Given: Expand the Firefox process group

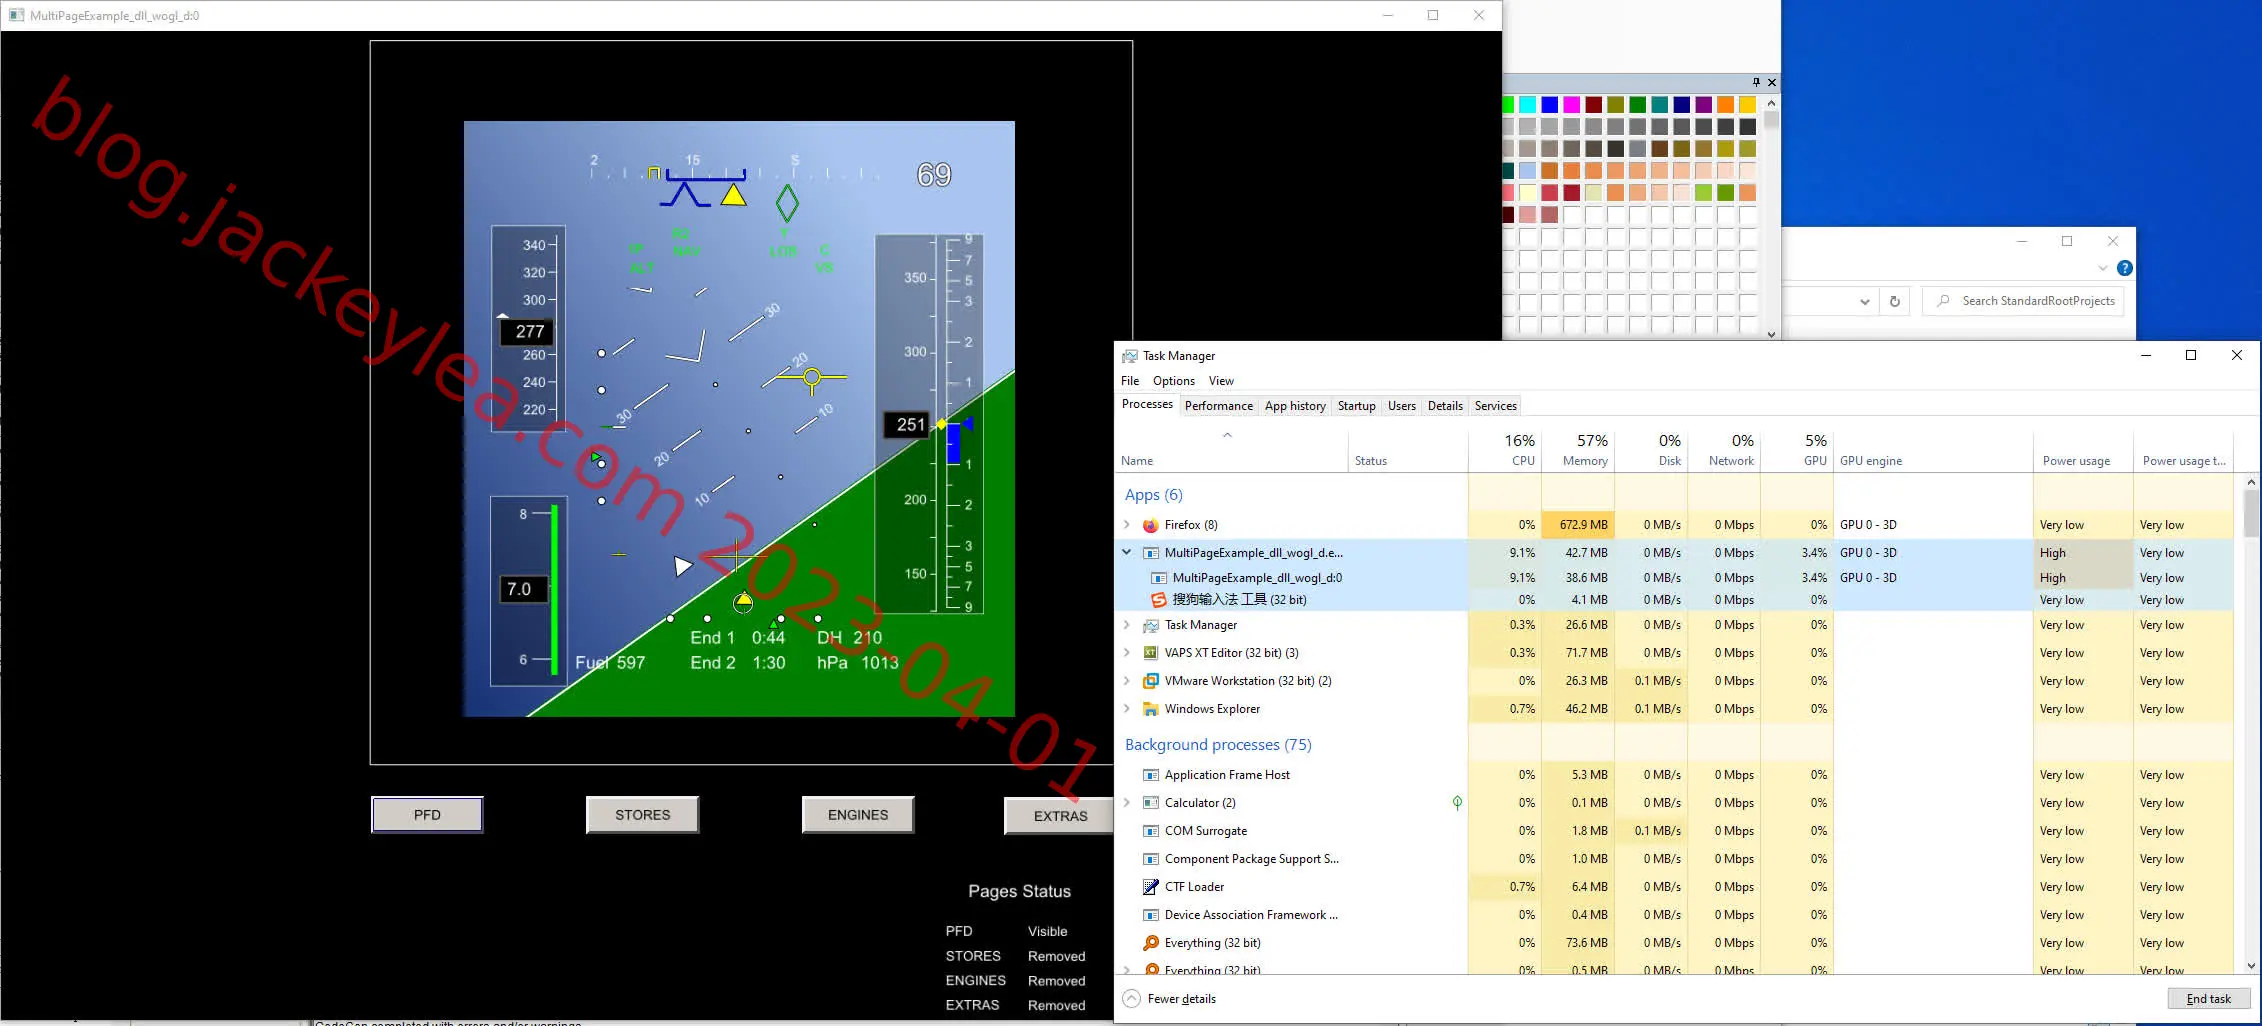Looking at the screenshot, I should pos(1127,525).
